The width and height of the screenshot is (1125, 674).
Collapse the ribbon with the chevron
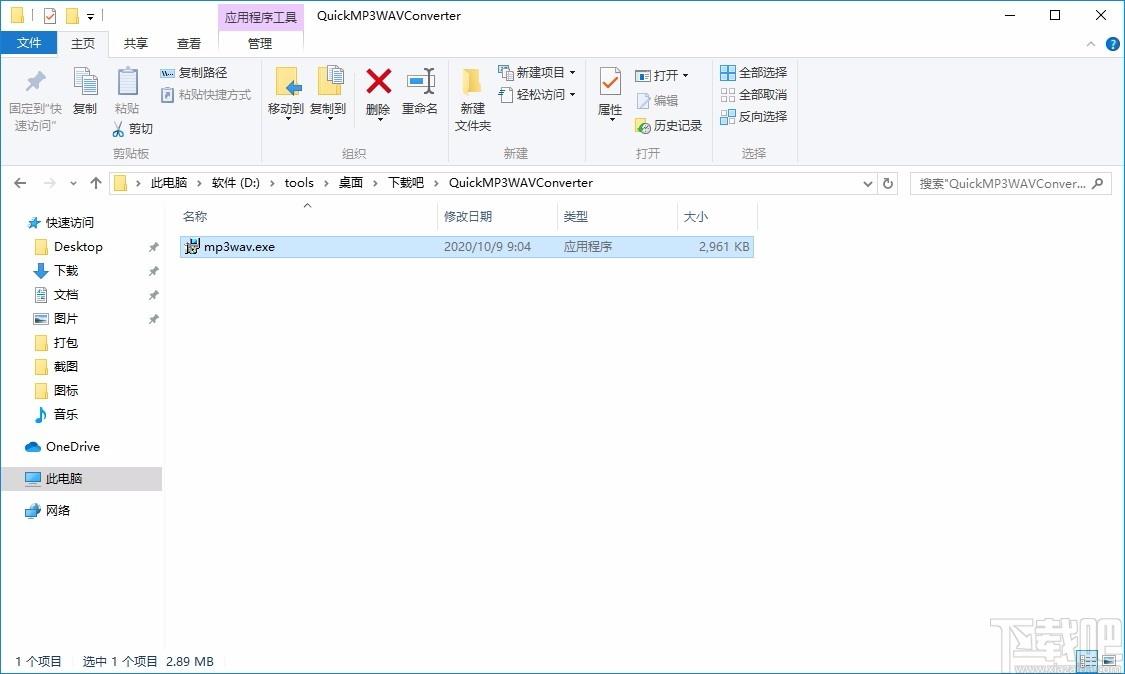[1091, 44]
